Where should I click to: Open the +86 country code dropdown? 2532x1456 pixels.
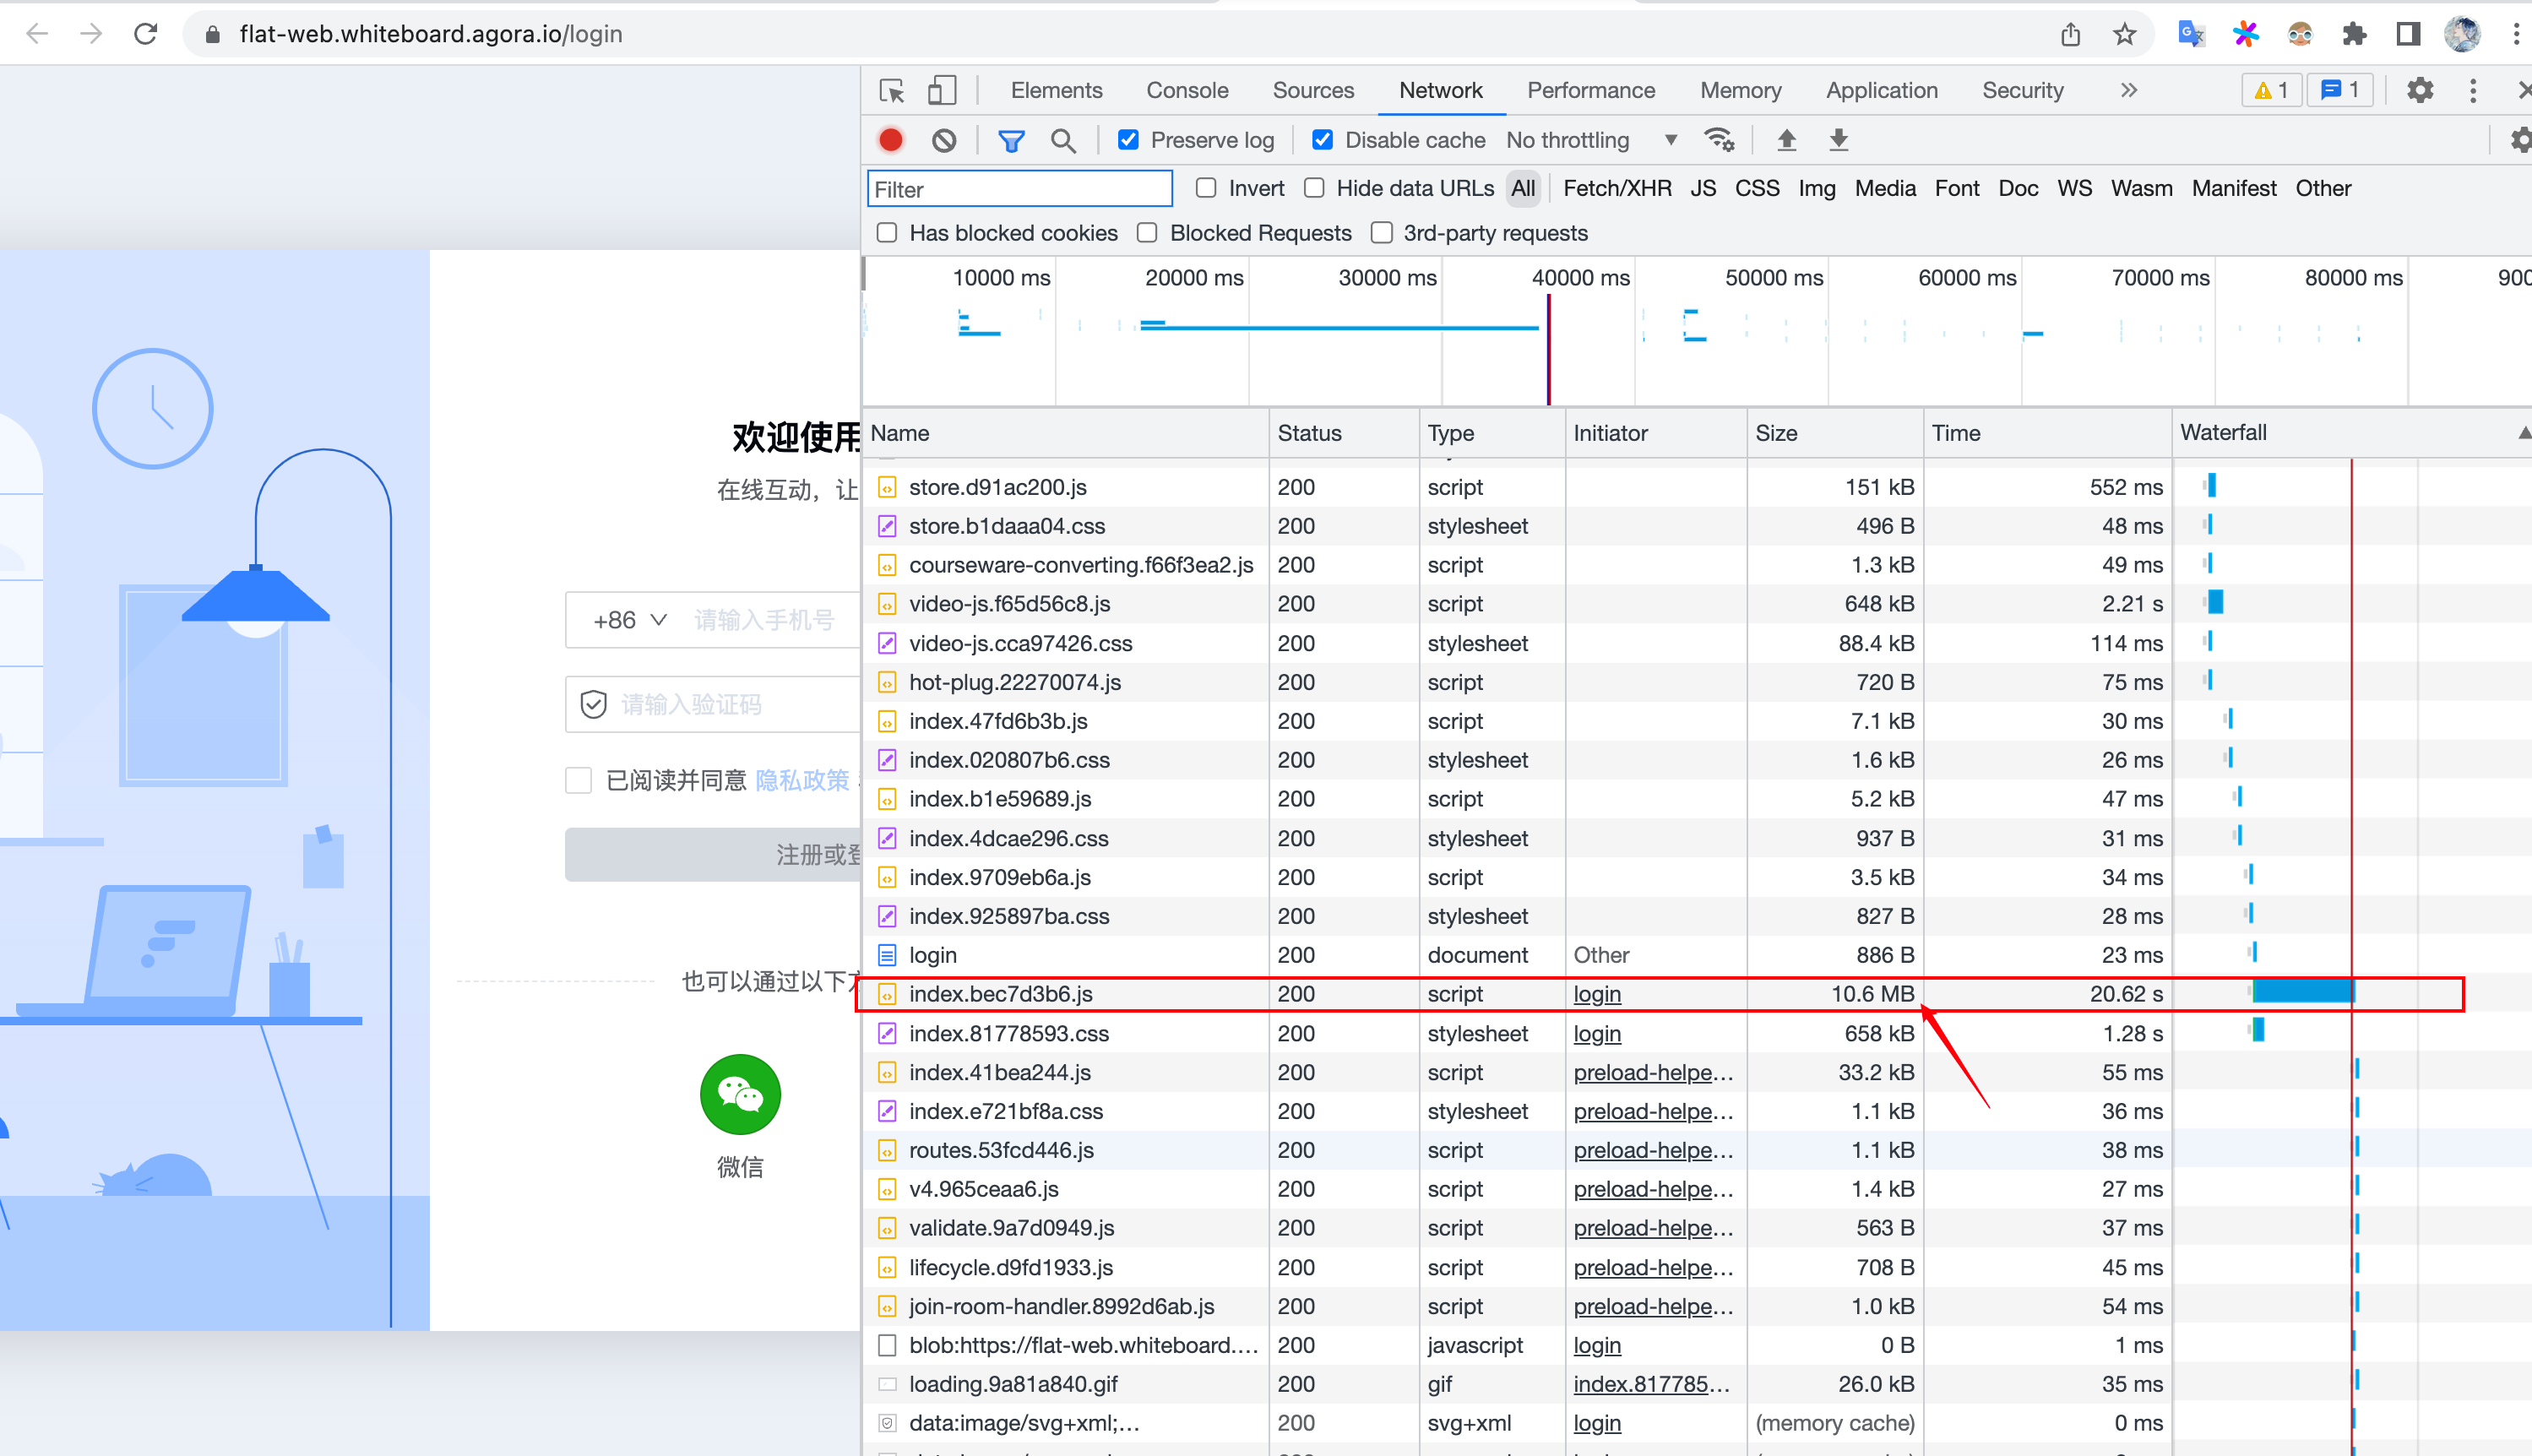(x=630, y=620)
